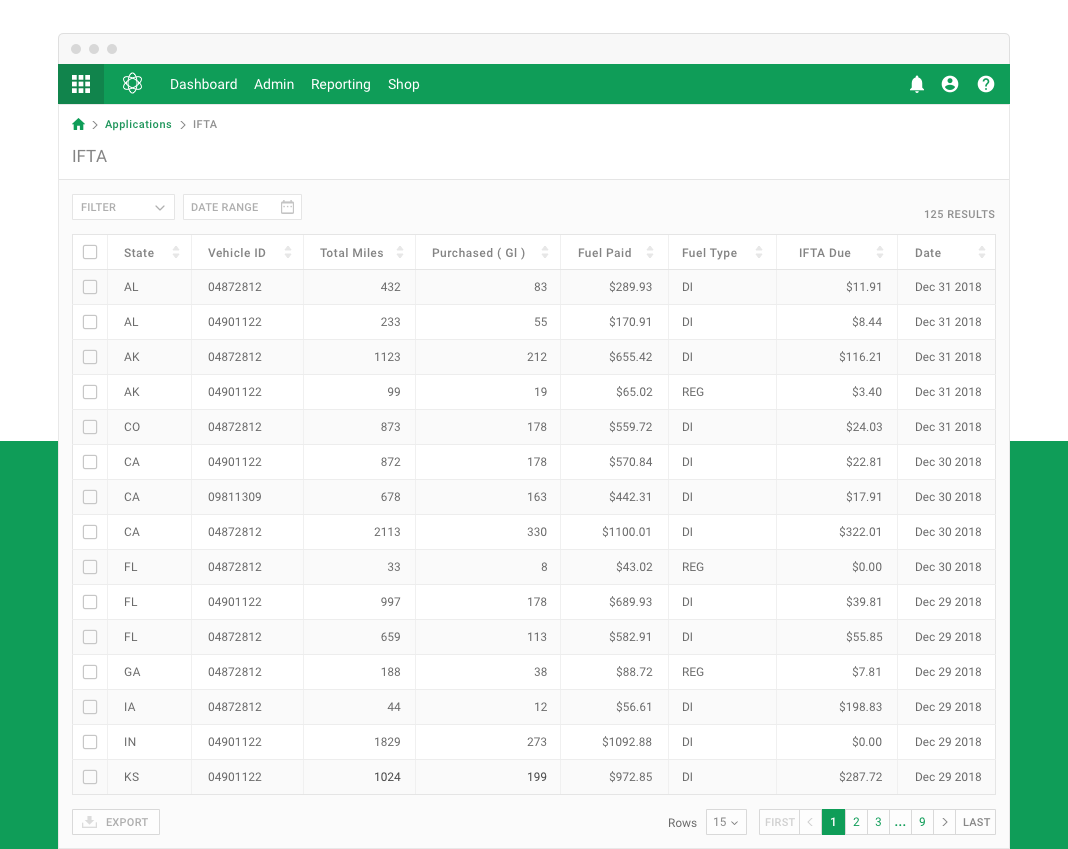Jump to page 9 in pagination
1068x849 pixels.
922,822
